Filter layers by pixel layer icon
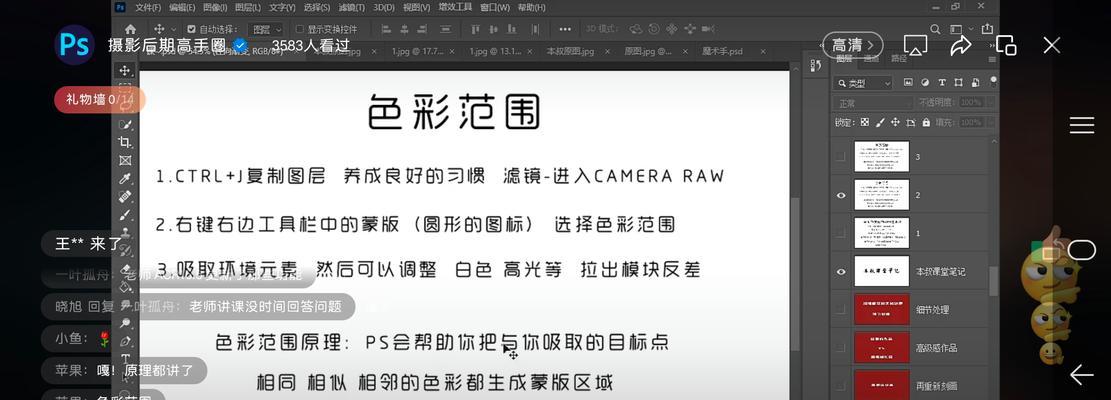Viewport: 1111px width, 400px height. point(908,83)
